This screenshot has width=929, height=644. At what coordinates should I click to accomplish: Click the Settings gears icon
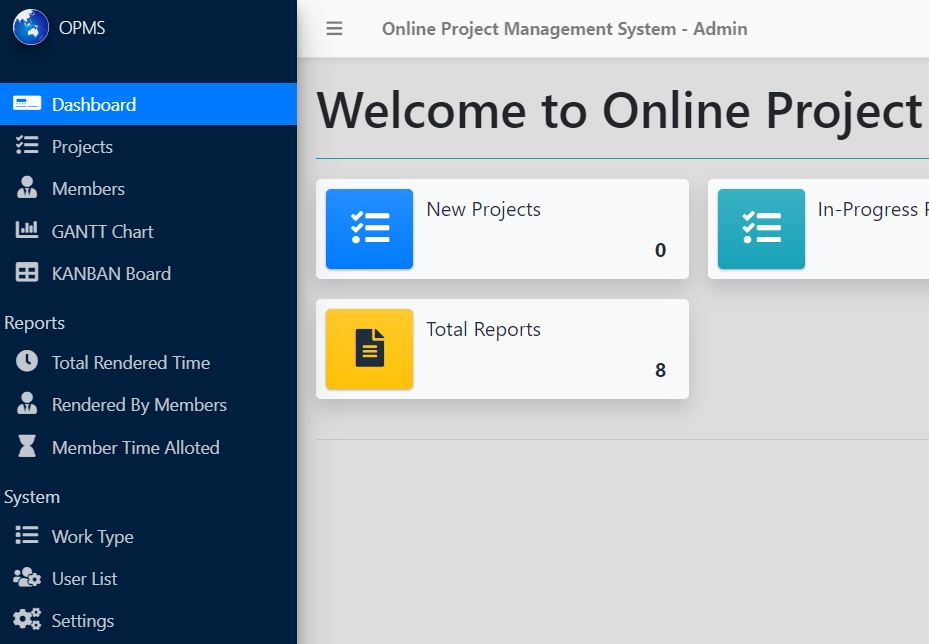(27, 620)
